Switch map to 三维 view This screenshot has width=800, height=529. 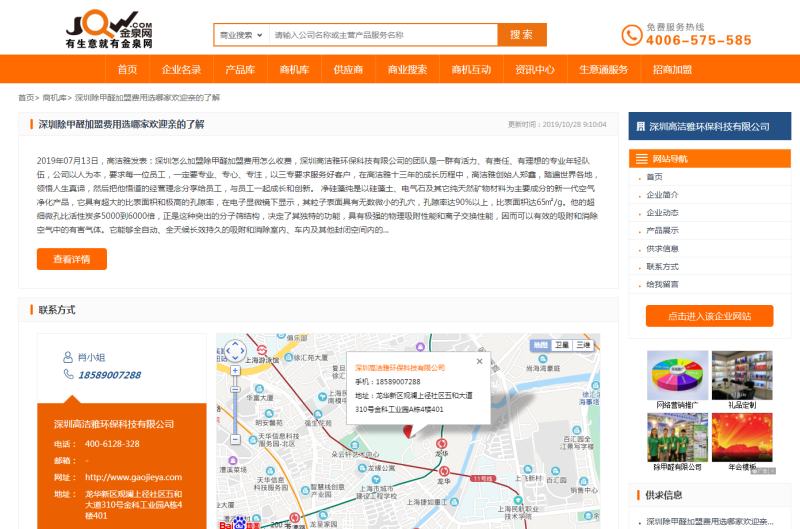pos(583,345)
